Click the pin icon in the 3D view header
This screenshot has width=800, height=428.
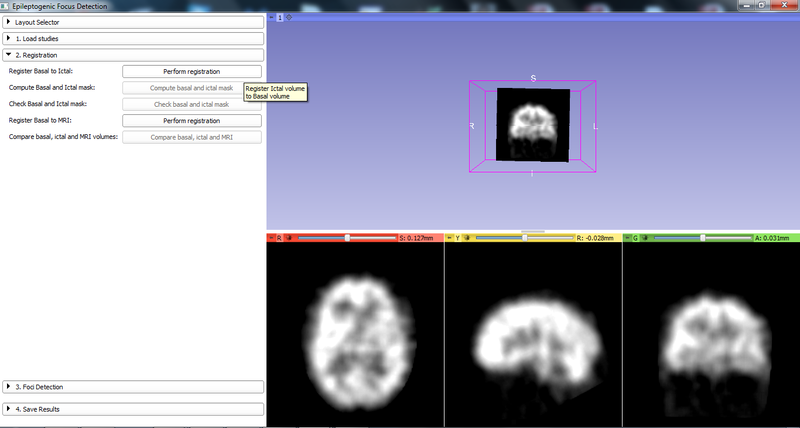(x=272, y=17)
